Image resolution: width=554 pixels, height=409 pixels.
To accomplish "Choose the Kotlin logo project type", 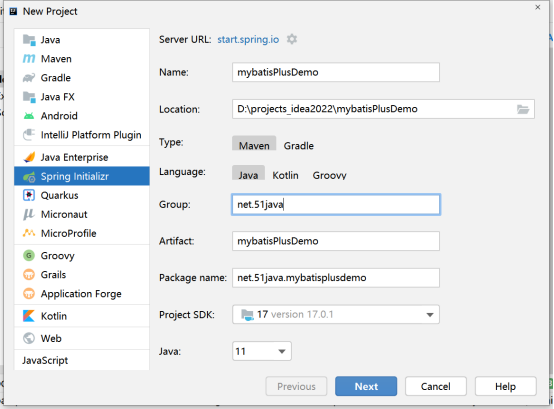I will click(x=29, y=316).
